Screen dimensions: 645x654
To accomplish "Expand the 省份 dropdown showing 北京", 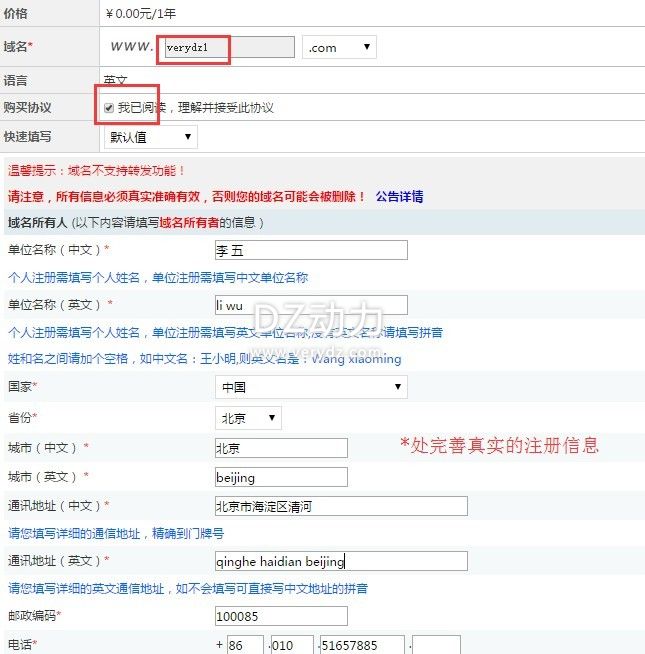I will 248,418.
